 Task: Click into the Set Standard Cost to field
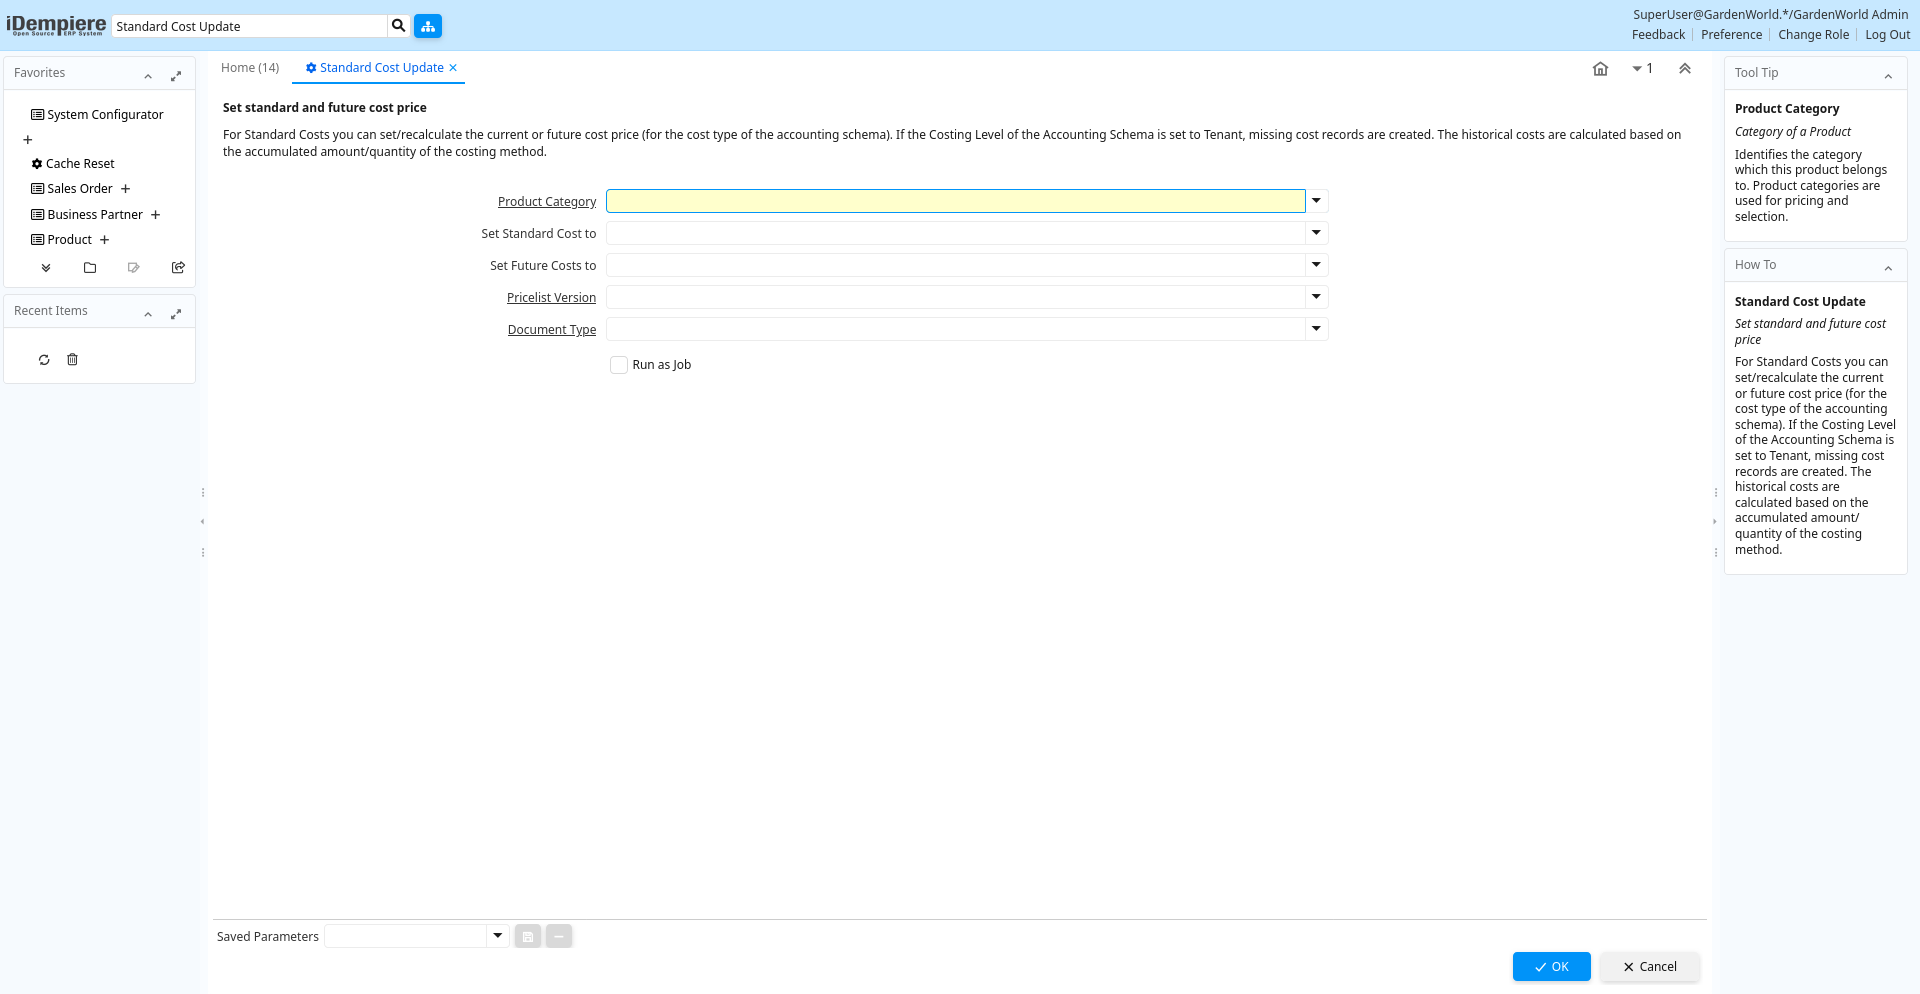955,233
